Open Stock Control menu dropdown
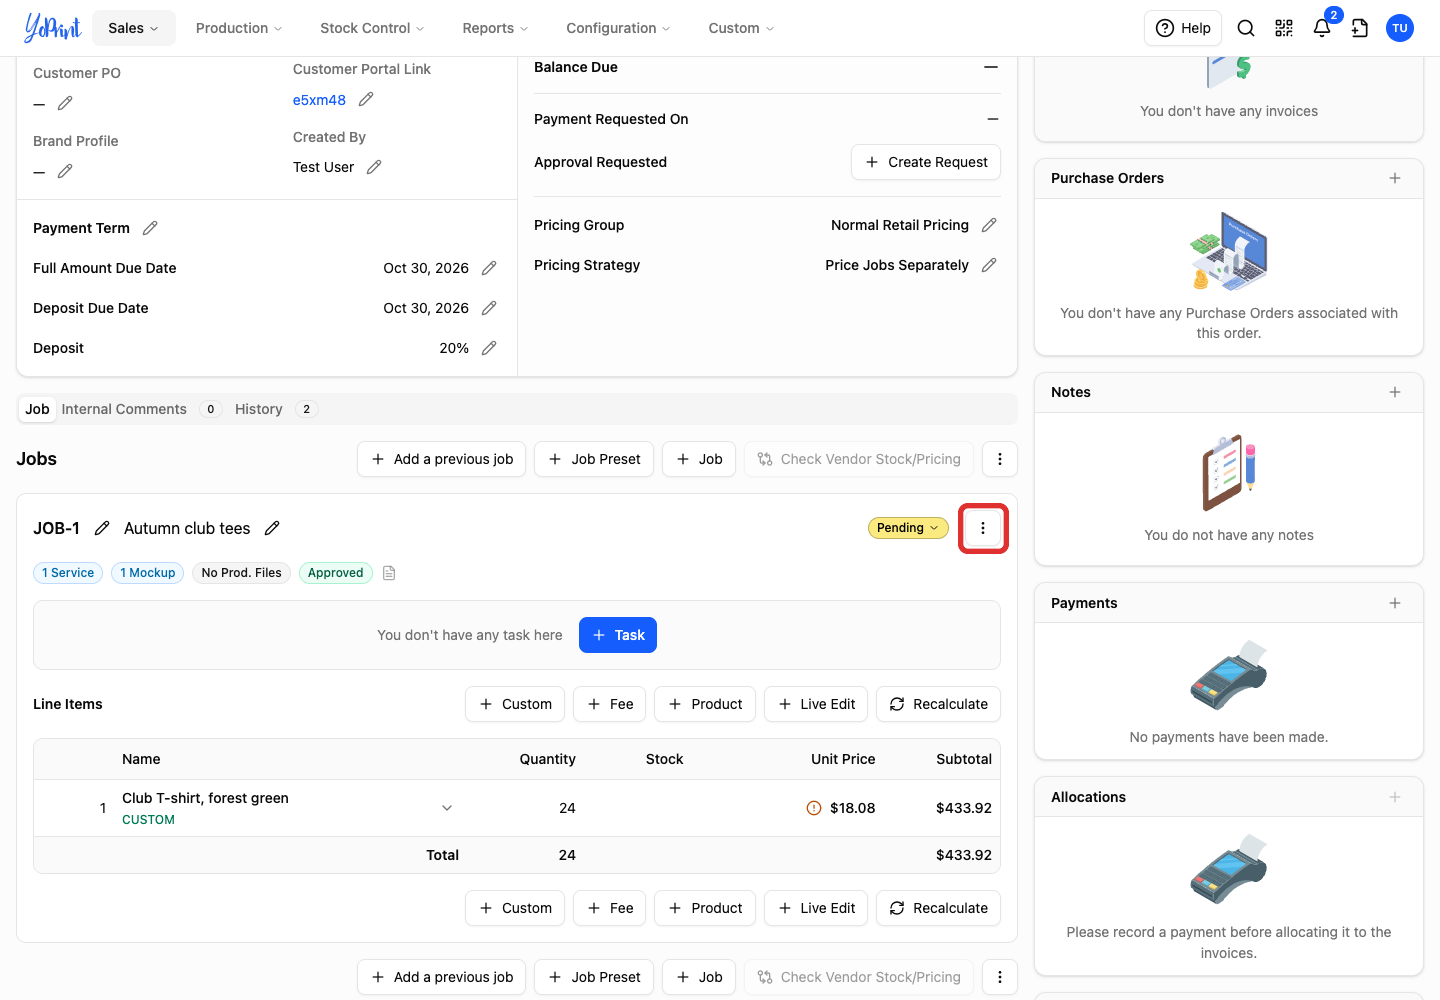The height and width of the screenshot is (1000, 1440). [372, 28]
